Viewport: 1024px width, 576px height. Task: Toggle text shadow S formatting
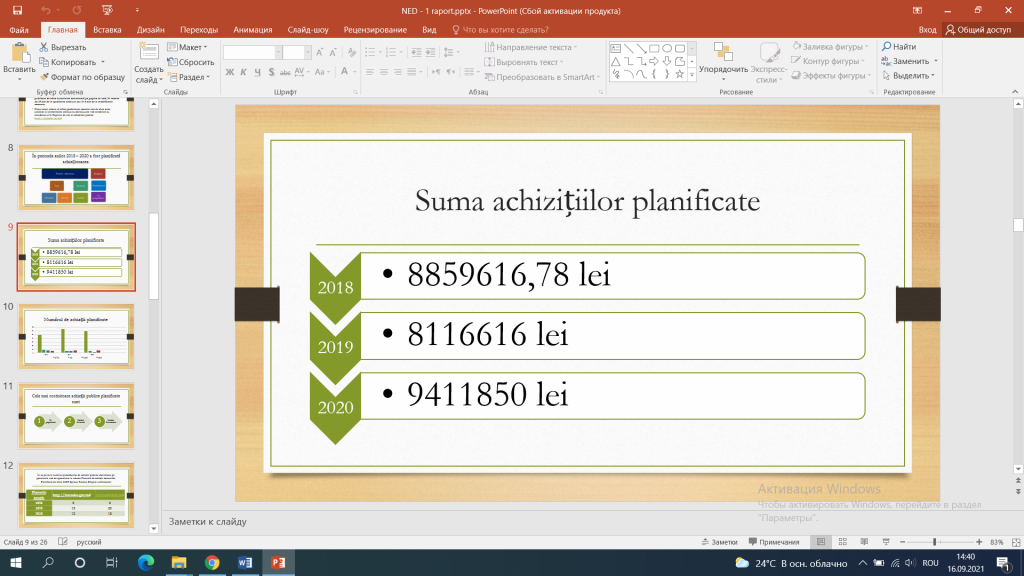pos(271,72)
